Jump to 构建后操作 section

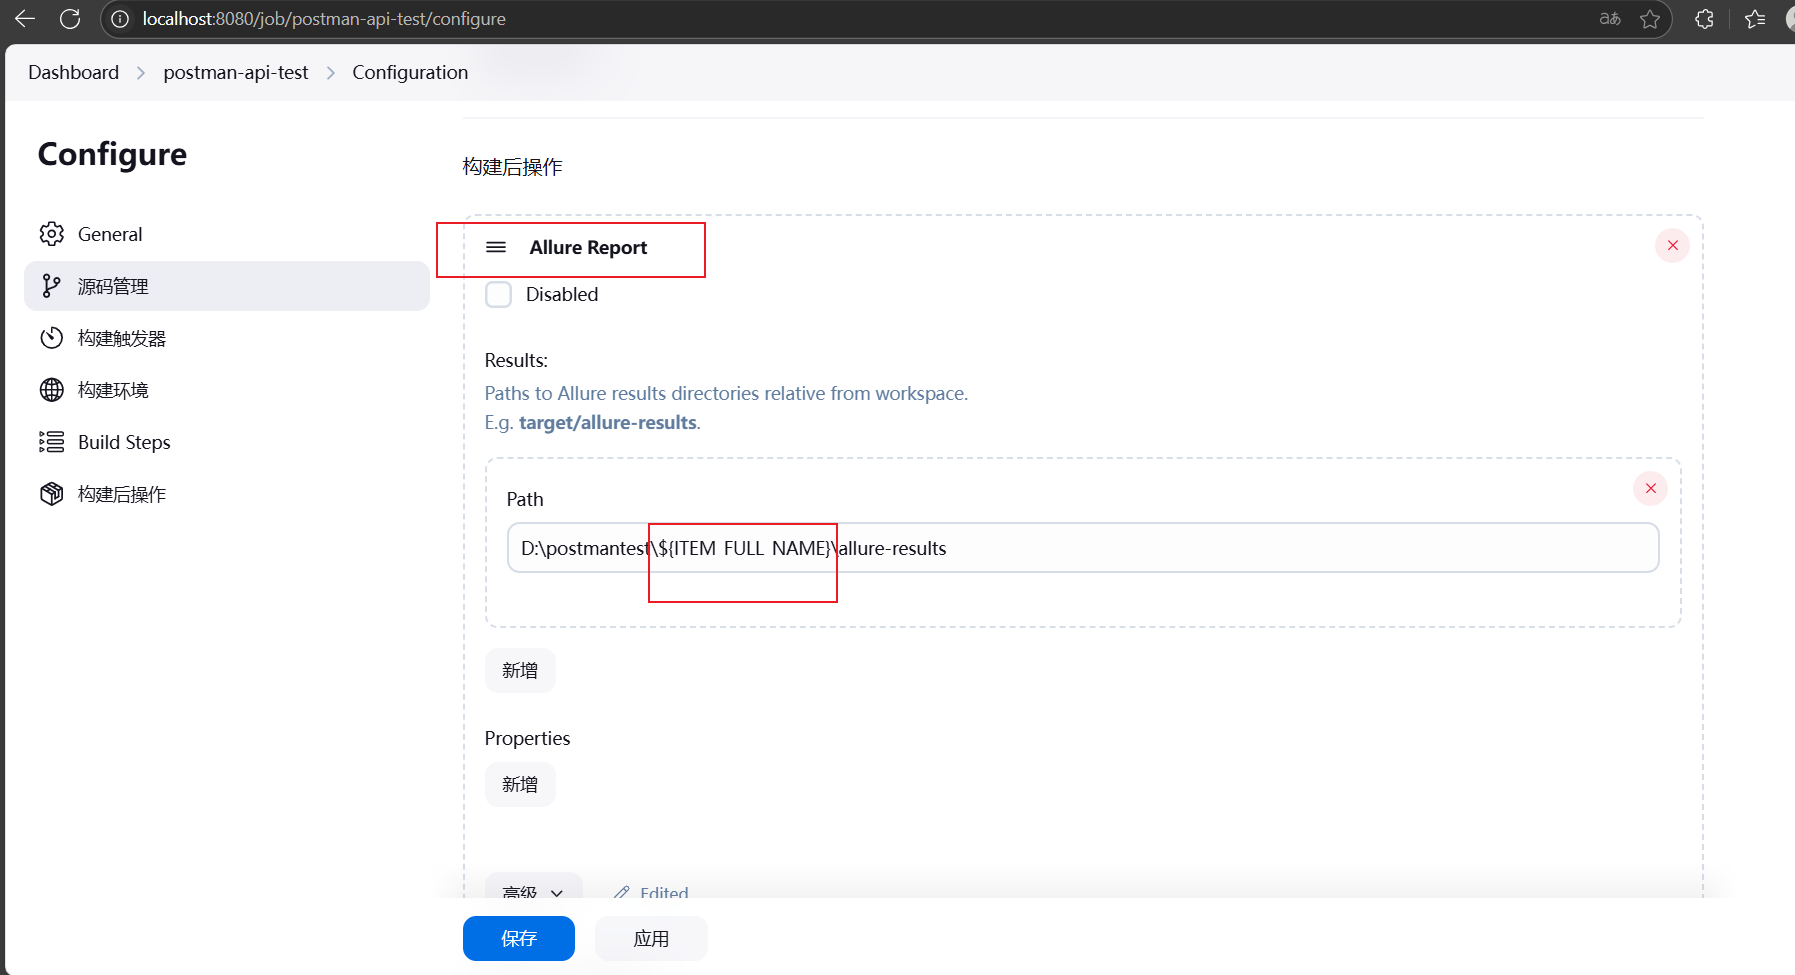click(227, 494)
